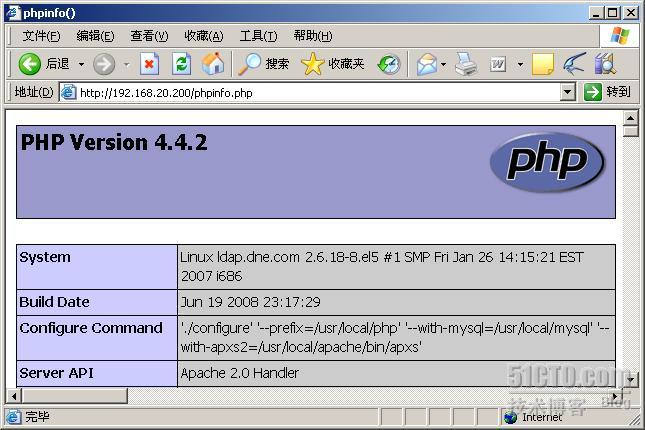This screenshot has height=430, width=645.
Task: Open the 文件(F) menu
Action: 41,36
